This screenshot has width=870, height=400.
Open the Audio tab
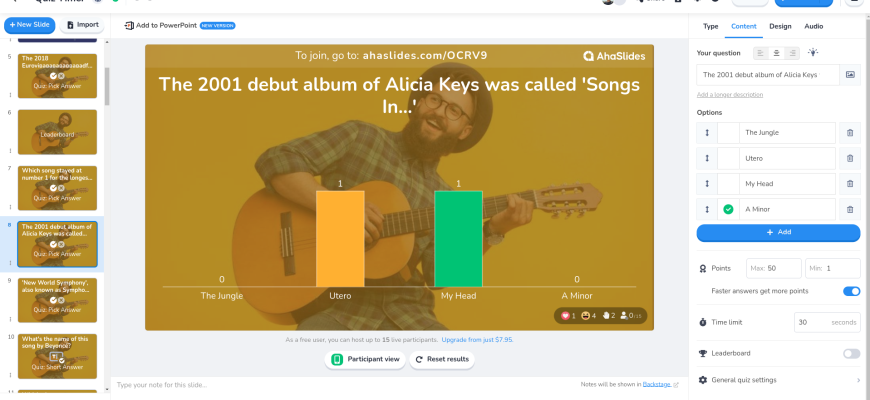814,26
